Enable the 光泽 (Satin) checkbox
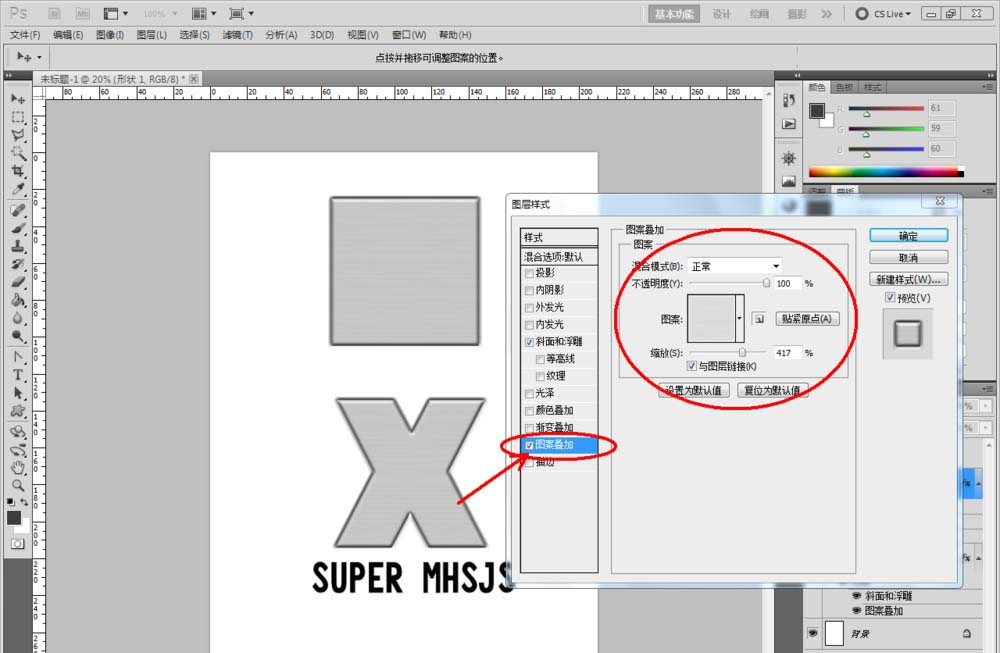 coord(529,394)
